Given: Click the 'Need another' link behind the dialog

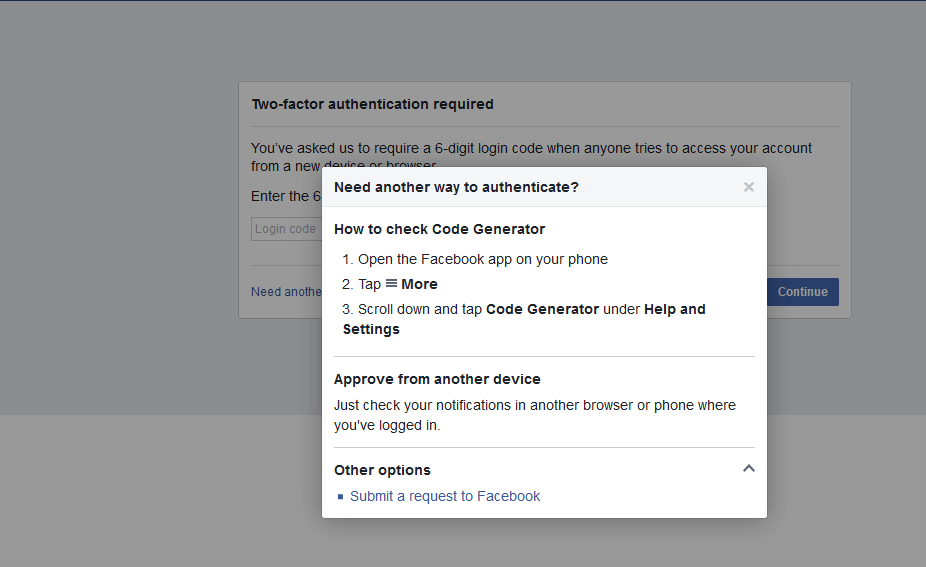Looking at the screenshot, I should click(286, 292).
